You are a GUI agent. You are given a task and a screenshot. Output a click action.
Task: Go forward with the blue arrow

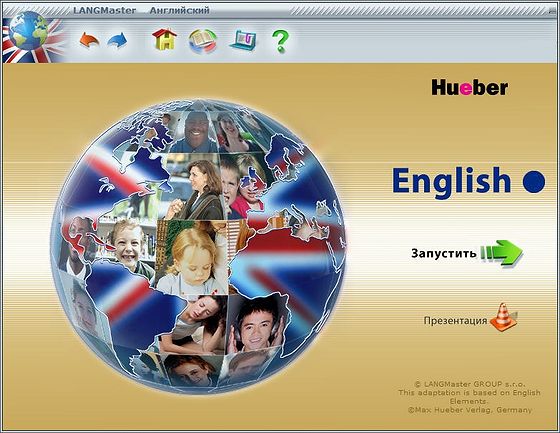pyautogui.click(x=117, y=40)
